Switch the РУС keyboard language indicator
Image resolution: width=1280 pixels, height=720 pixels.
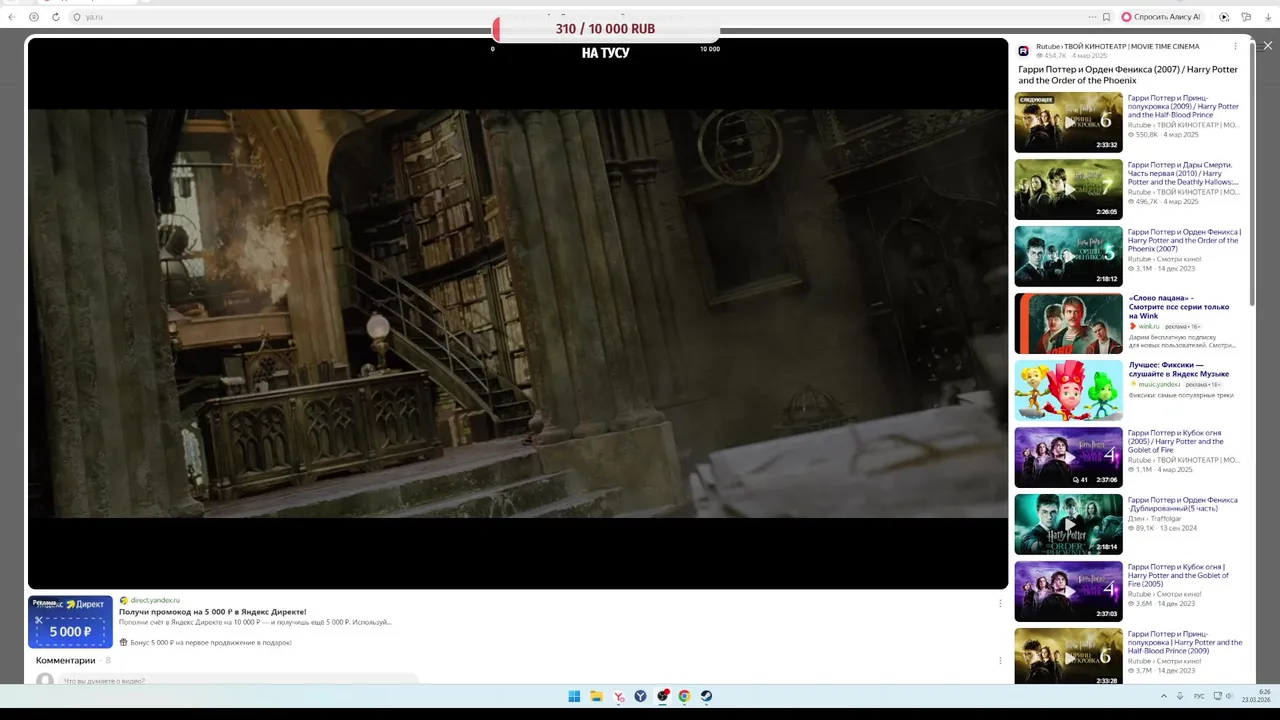(1199, 696)
